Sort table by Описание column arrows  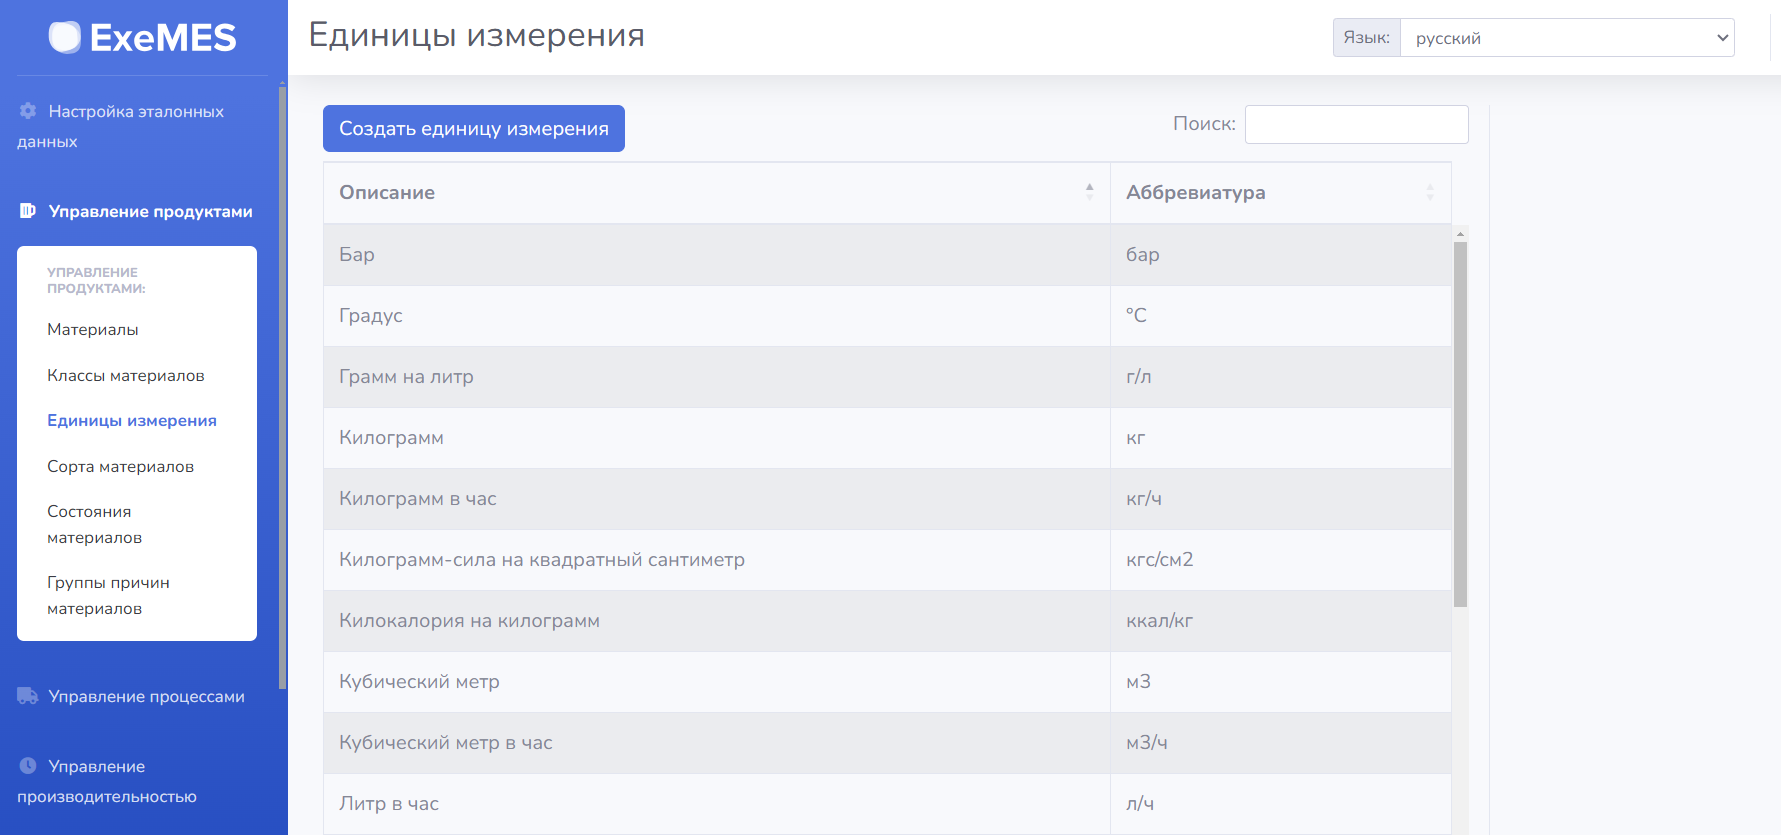(1089, 192)
